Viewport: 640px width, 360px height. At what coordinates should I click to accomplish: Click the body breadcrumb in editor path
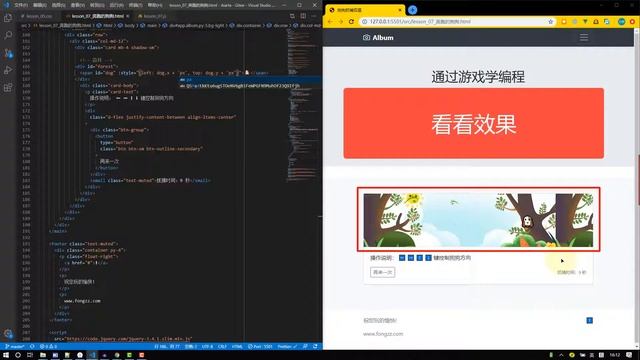tap(127, 25)
